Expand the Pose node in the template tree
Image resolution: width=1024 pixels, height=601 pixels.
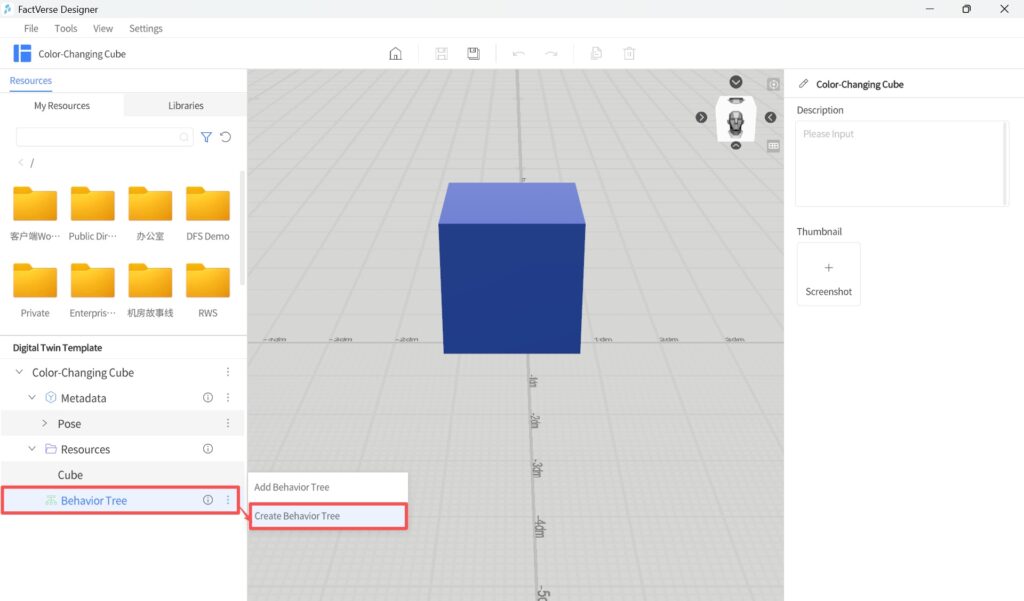click(x=44, y=423)
